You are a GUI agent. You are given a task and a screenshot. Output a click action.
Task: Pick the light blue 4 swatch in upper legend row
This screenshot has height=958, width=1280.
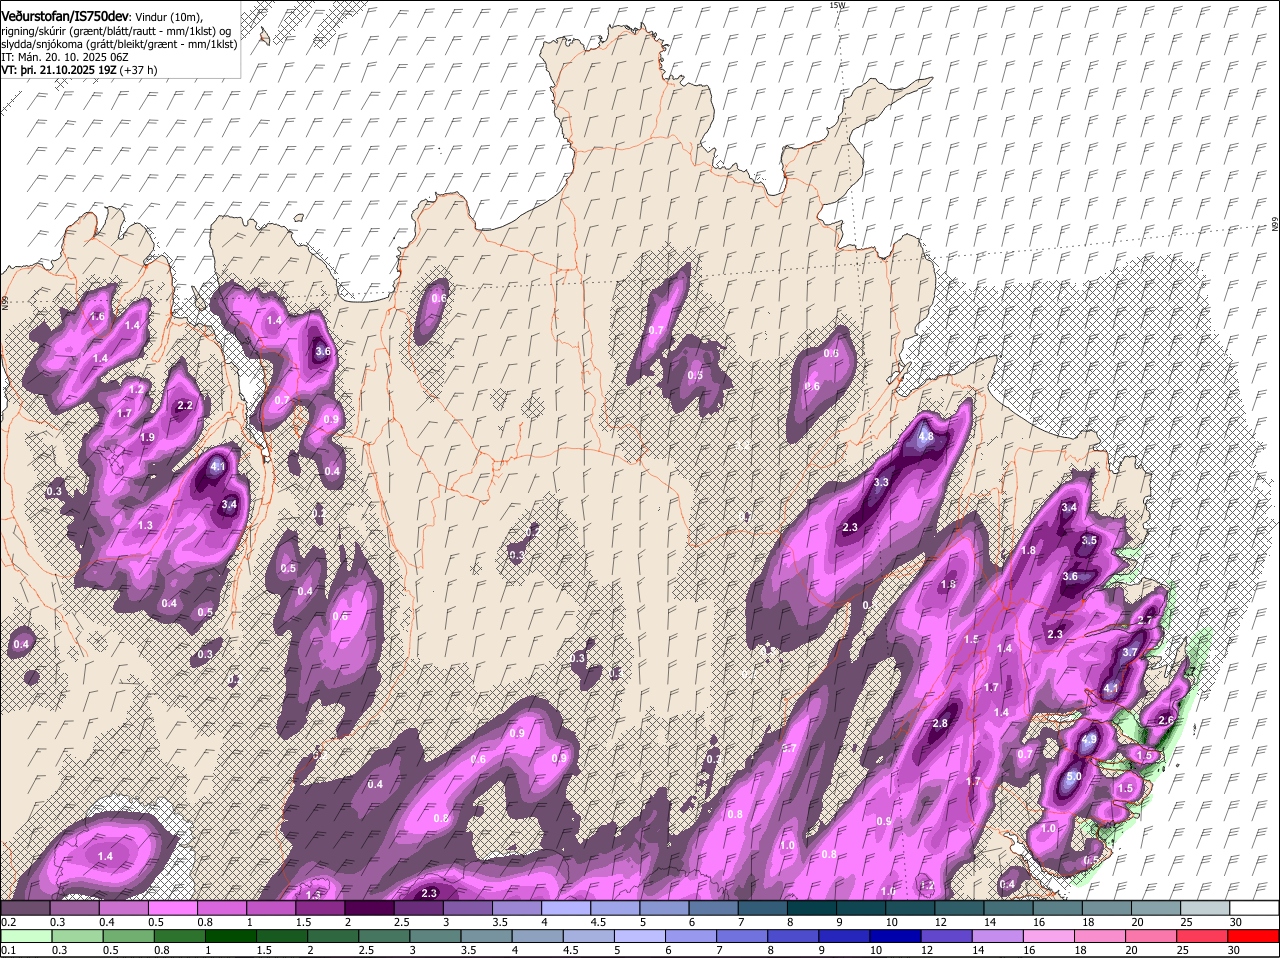point(566,907)
